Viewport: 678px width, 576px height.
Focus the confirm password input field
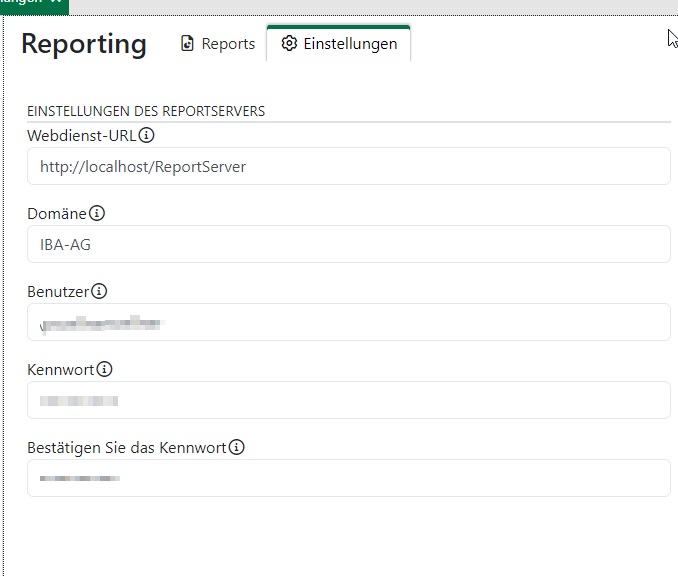[348, 478]
